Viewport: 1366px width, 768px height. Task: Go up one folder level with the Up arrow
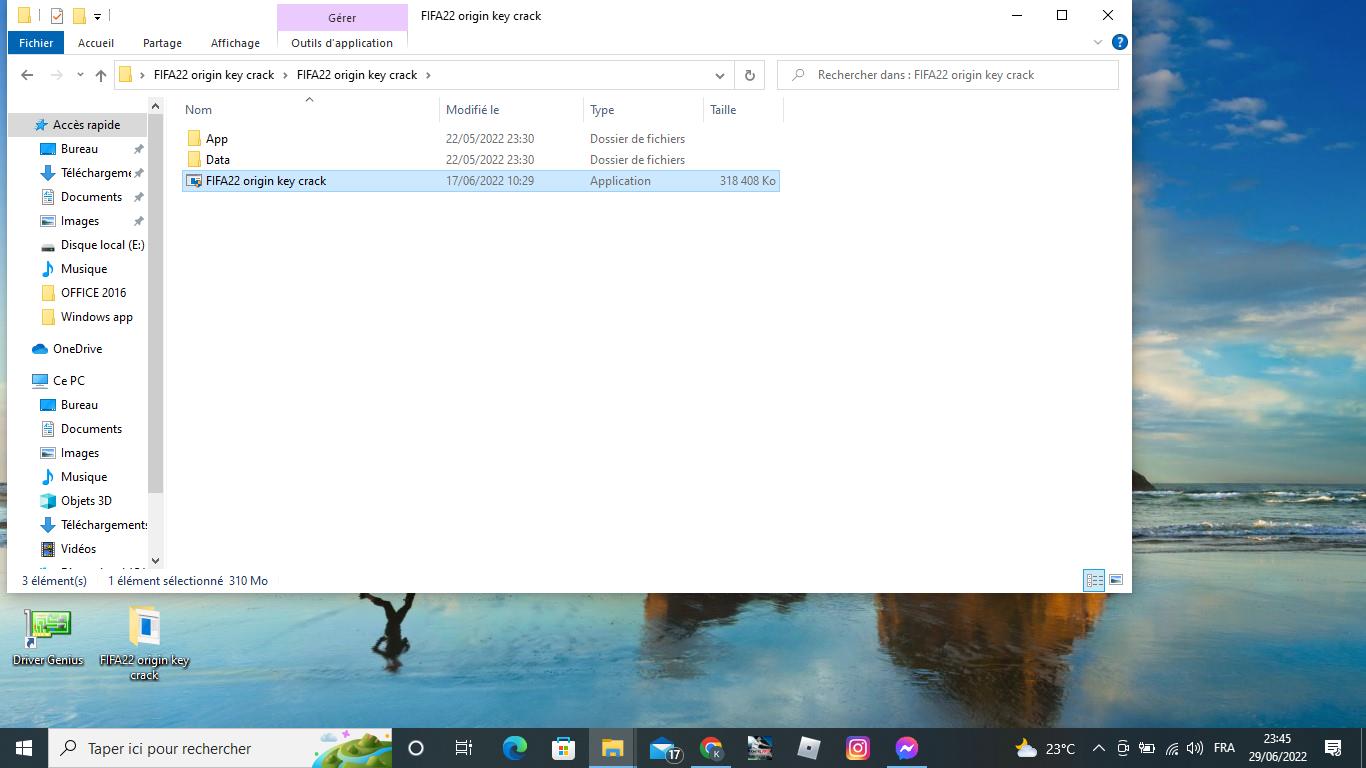pyautogui.click(x=100, y=75)
